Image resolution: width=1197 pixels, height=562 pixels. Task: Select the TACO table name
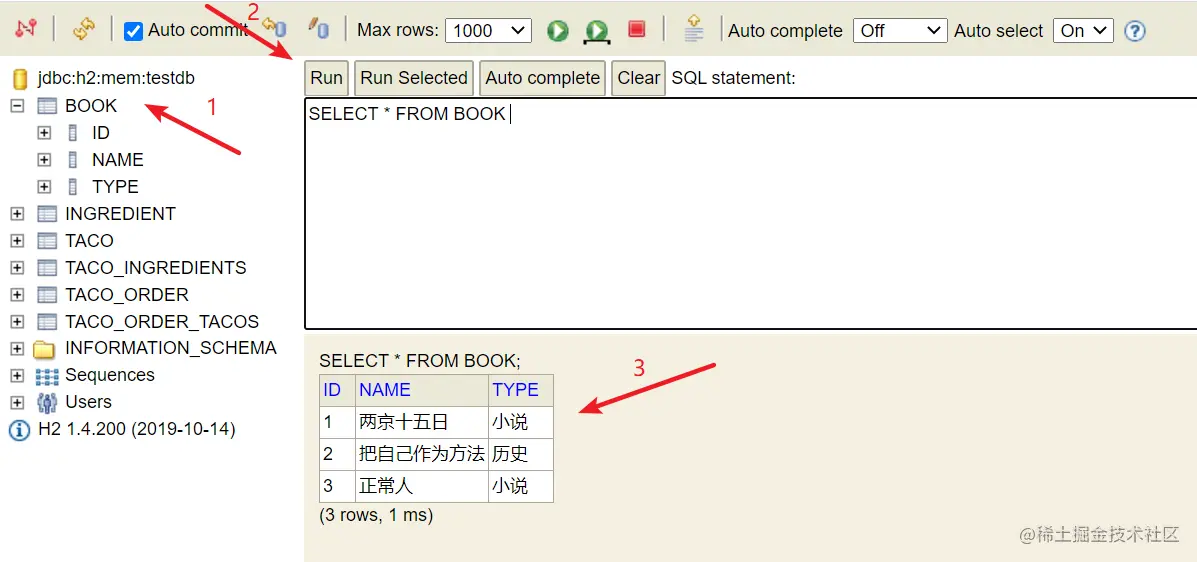89,241
